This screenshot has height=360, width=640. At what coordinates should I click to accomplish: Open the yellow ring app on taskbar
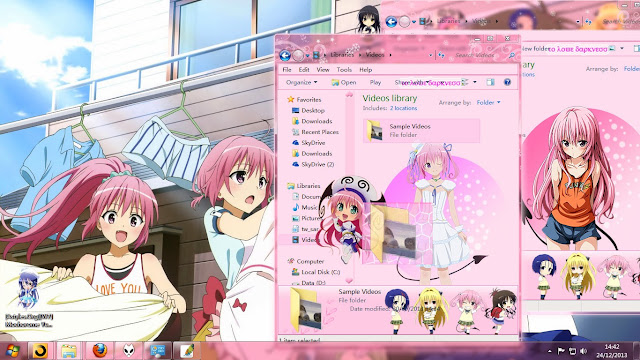40,351
